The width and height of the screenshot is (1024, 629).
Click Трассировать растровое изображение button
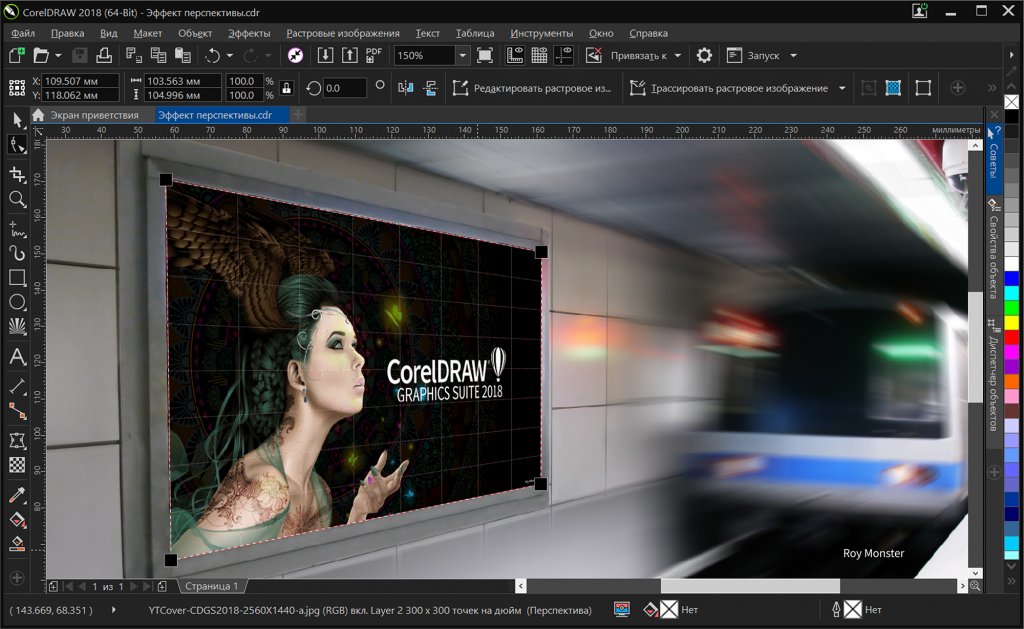coord(729,88)
